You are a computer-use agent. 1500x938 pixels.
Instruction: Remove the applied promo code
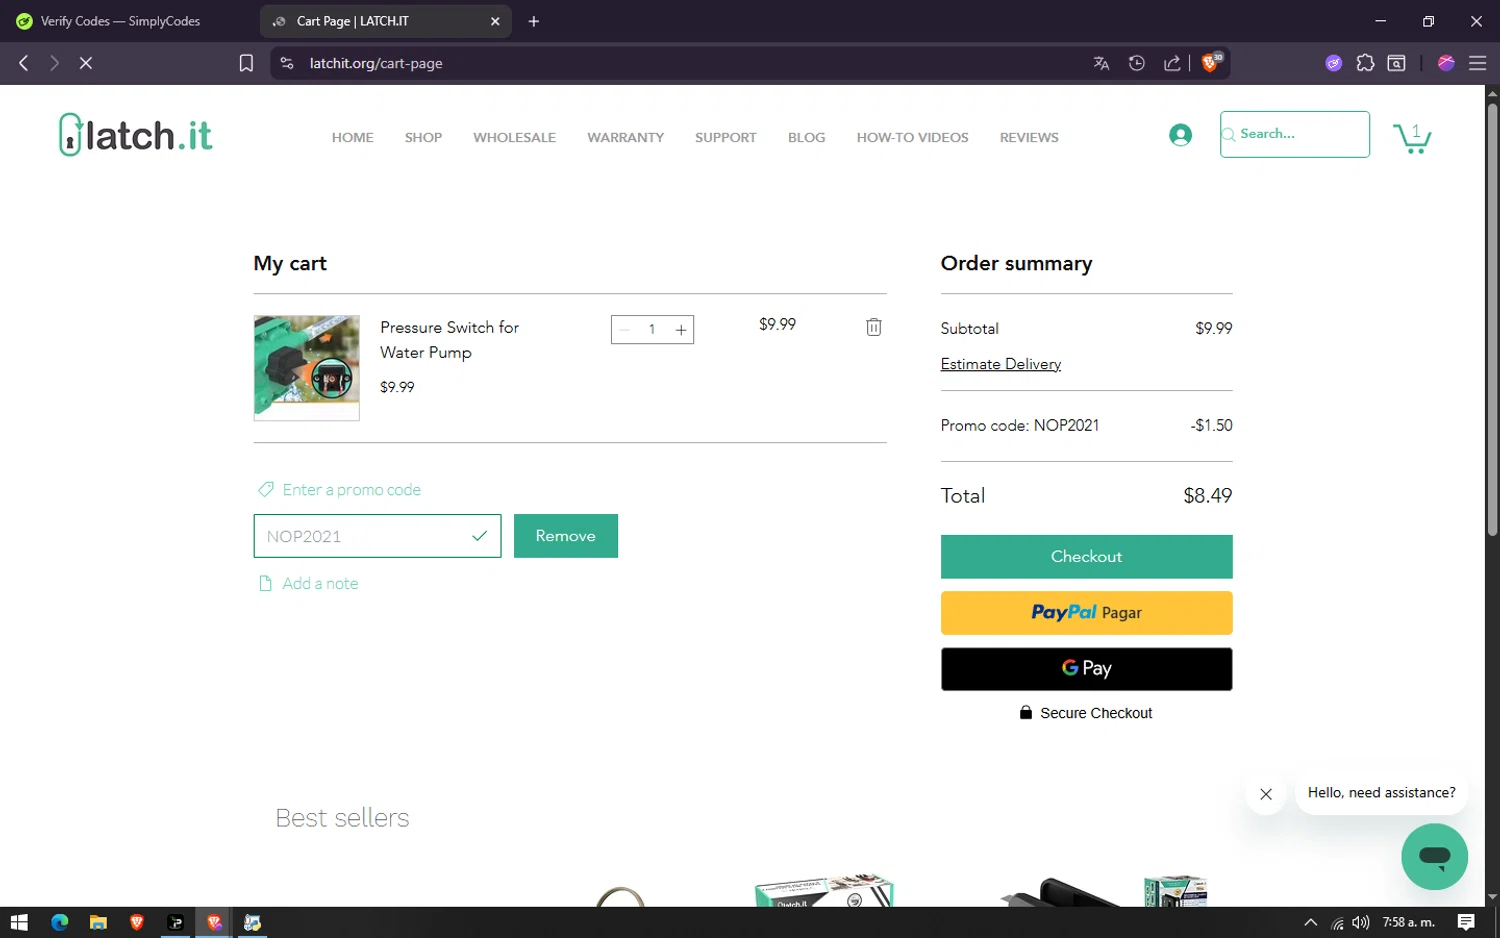coord(566,536)
